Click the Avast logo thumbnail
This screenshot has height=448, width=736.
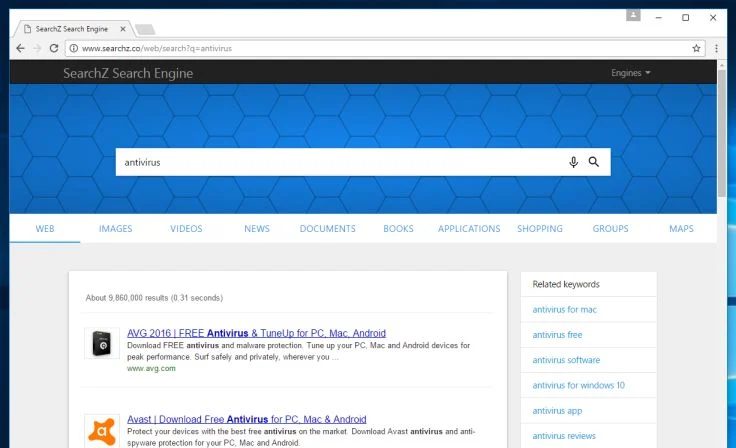(102, 431)
